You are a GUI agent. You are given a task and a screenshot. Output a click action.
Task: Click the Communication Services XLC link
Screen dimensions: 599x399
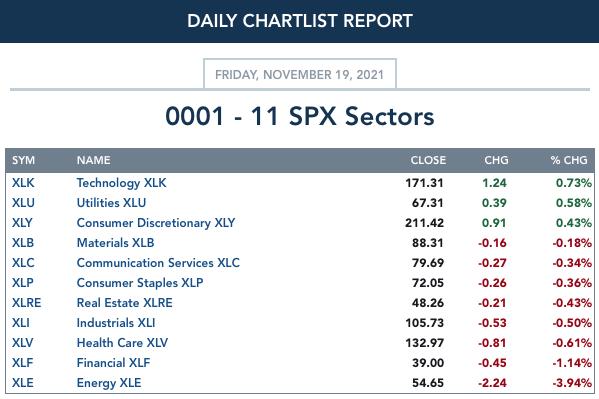pyautogui.click(x=158, y=263)
